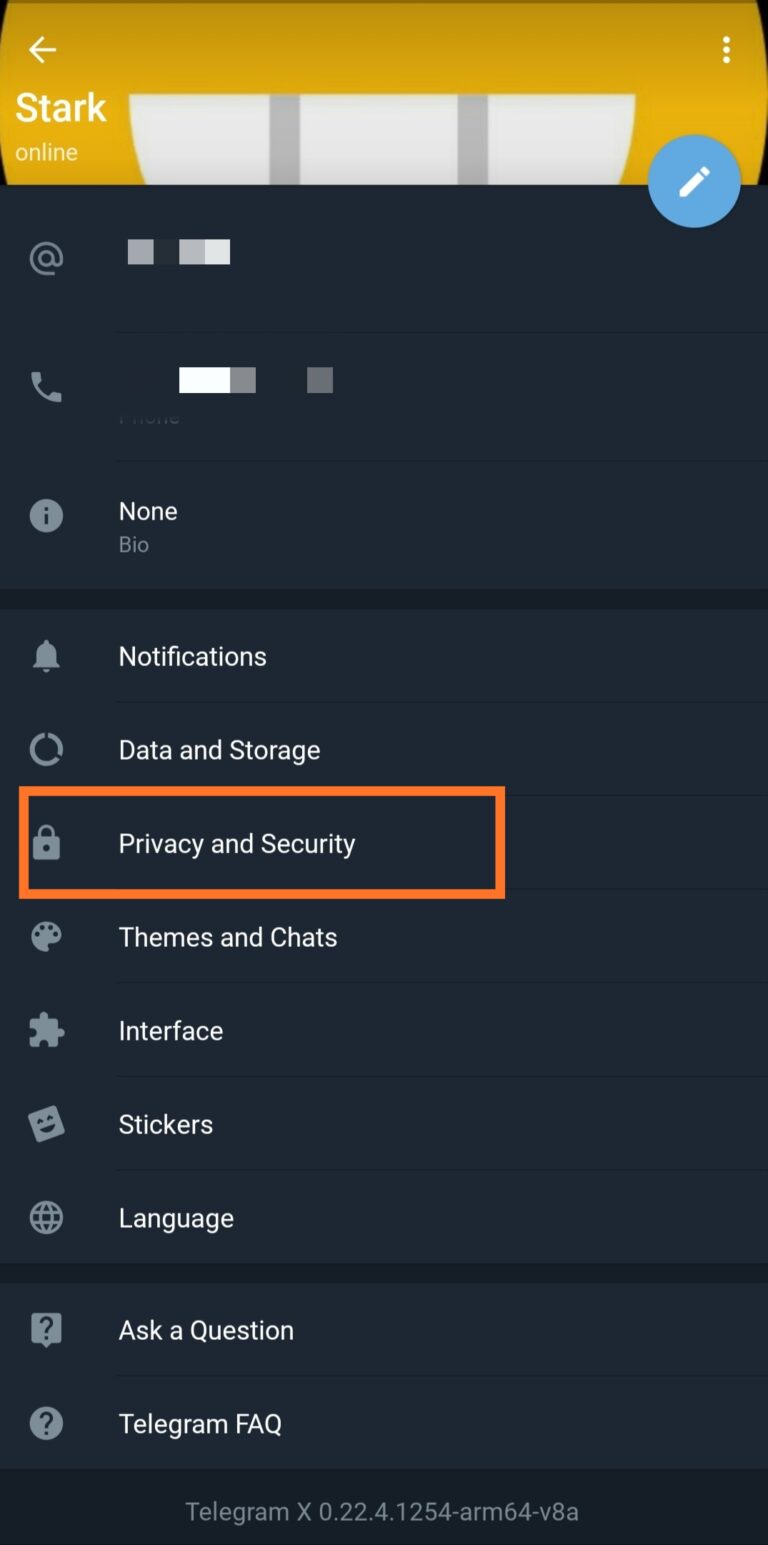
Task: Click the globe icon for Language
Action: point(46,1218)
